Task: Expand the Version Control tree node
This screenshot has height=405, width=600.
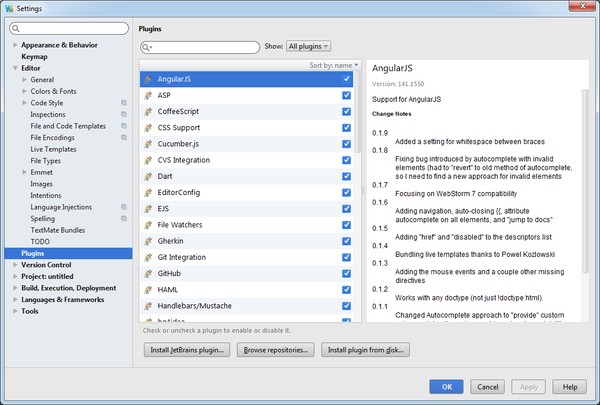Action: coord(14,265)
